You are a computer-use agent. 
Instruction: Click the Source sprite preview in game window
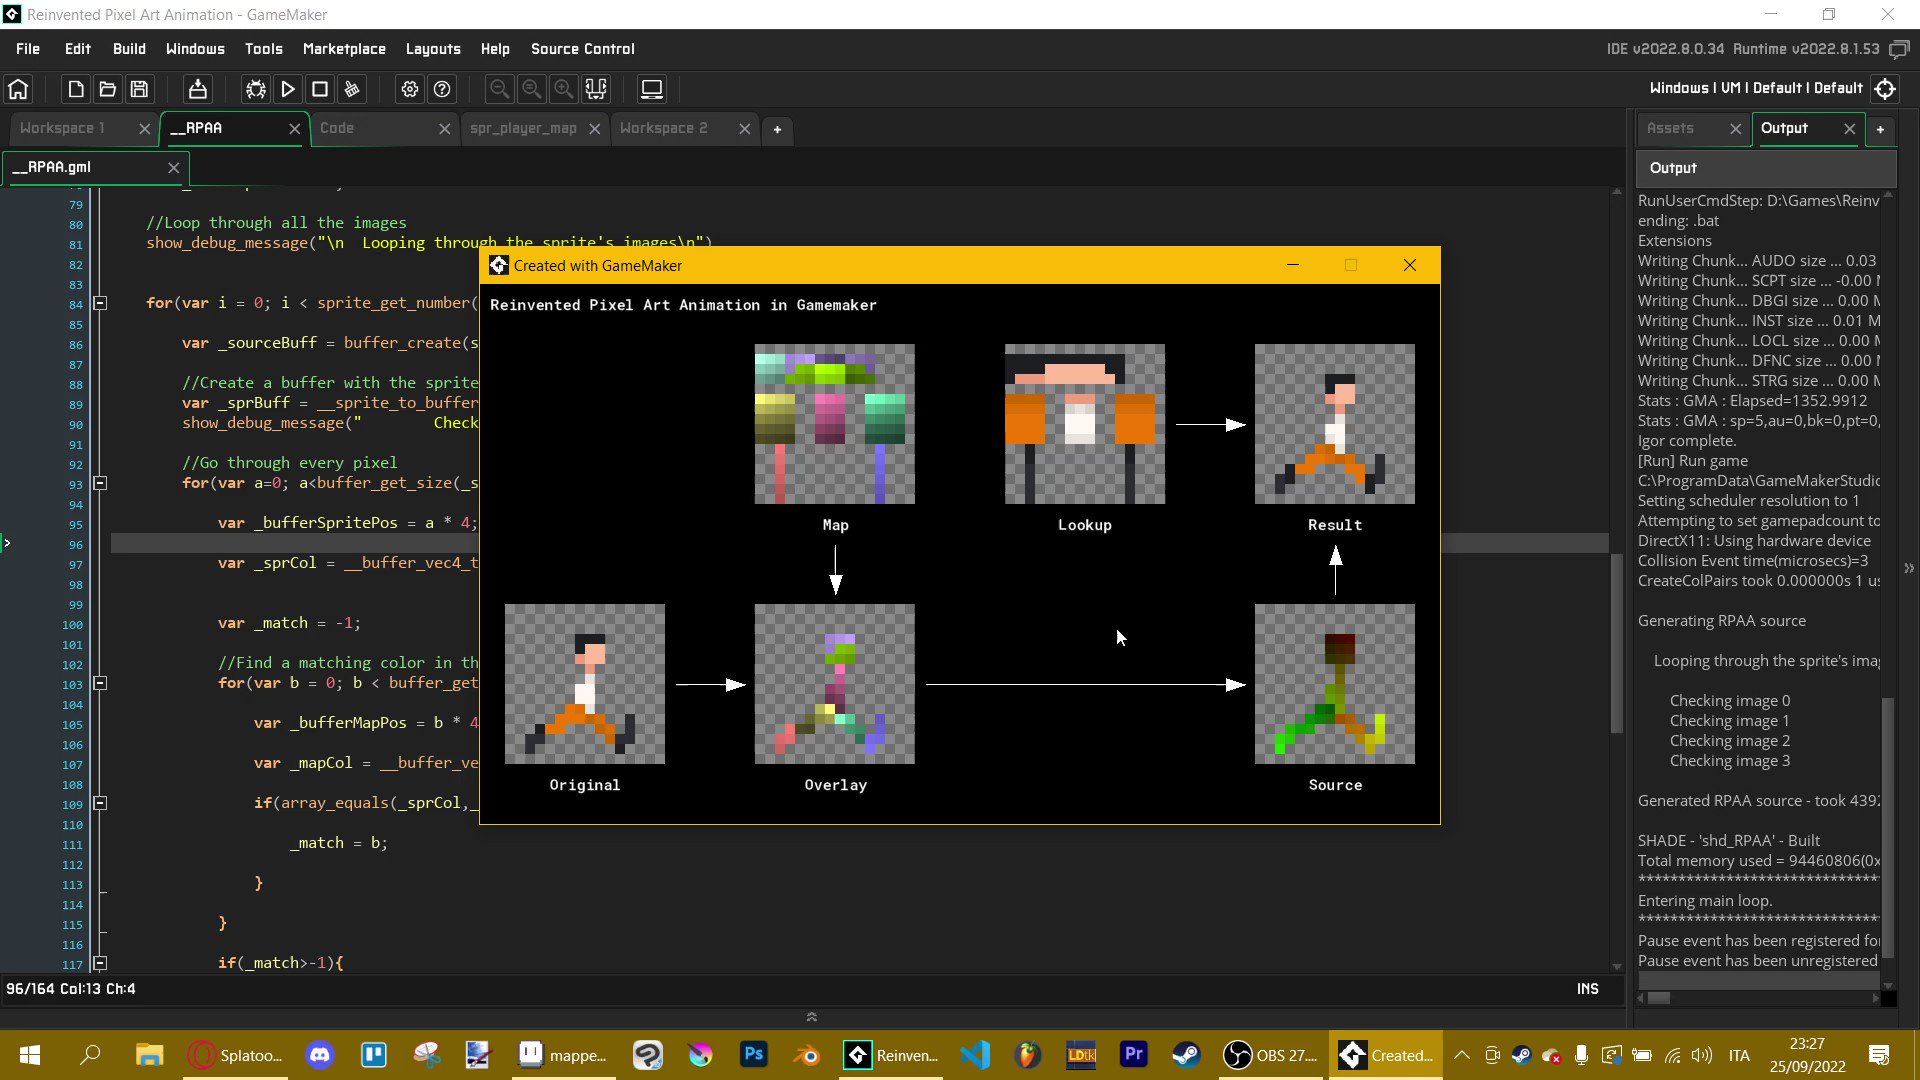click(1335, 684)
